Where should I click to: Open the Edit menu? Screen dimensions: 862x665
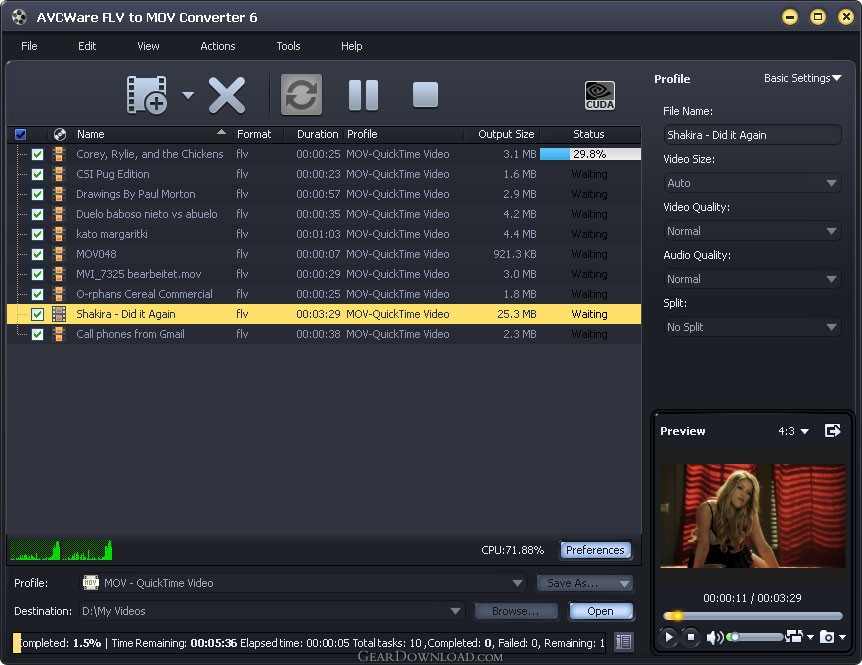(x=87, y=46)
